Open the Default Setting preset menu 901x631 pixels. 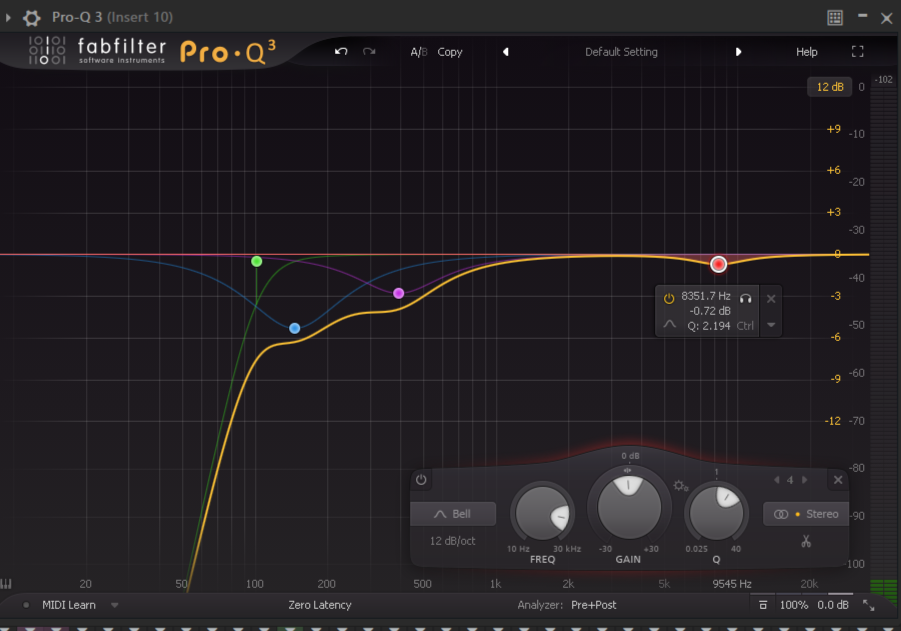pyautogui.click(x=621, y=52)
